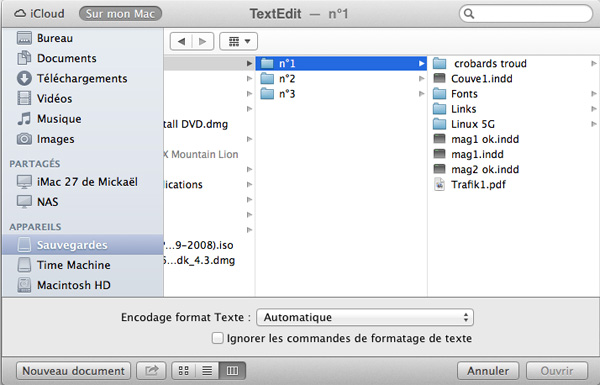Image resolution: width=600 pixels, height=385 pixels.
Task: Select iMac 27 de Mickaël shared computer
Action: 82,182
